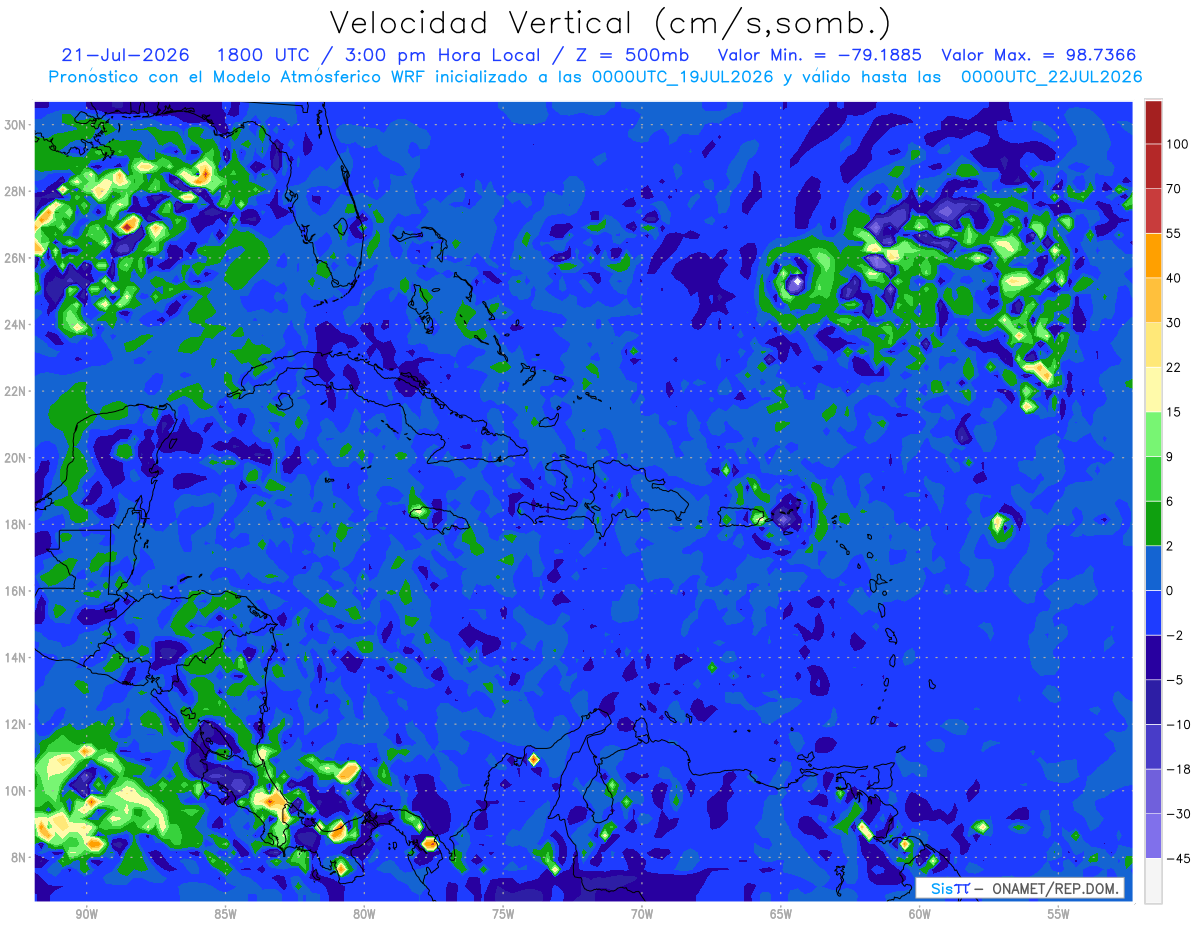Viewport: 1200px width, 927px height.
Task: Click the "15" colorbar scale label
Action: point(1174,412)
